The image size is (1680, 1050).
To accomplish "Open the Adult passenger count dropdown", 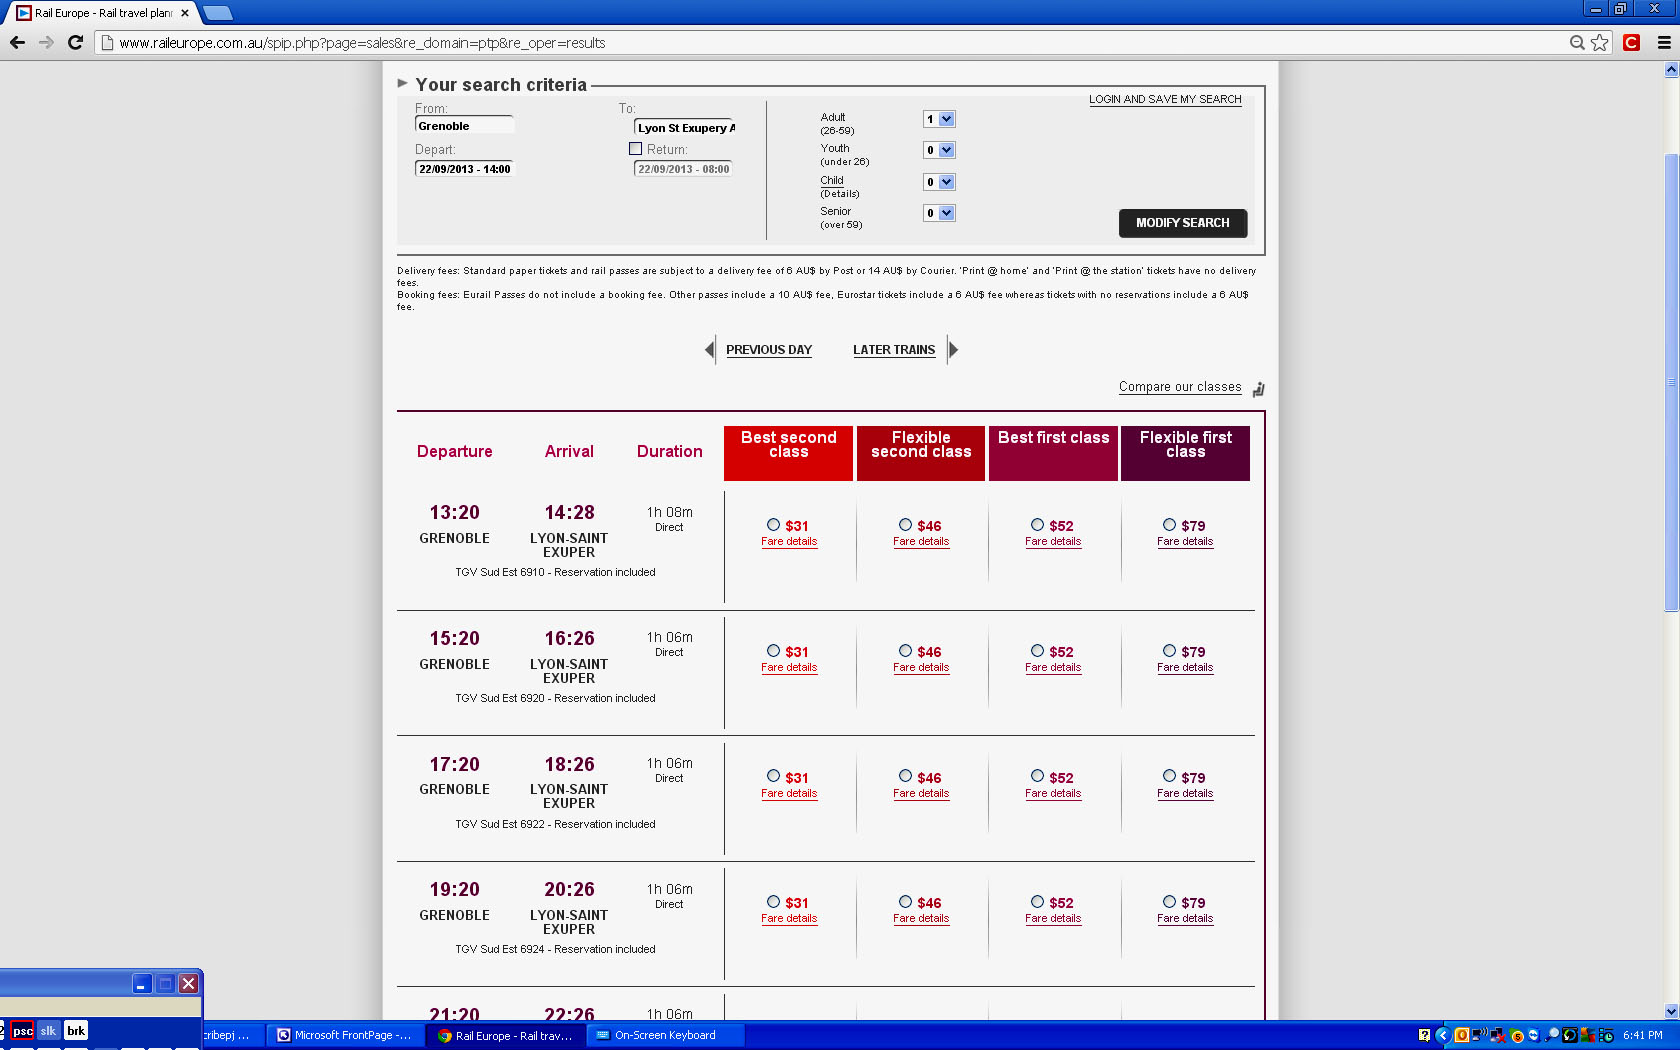I will 939,119.
